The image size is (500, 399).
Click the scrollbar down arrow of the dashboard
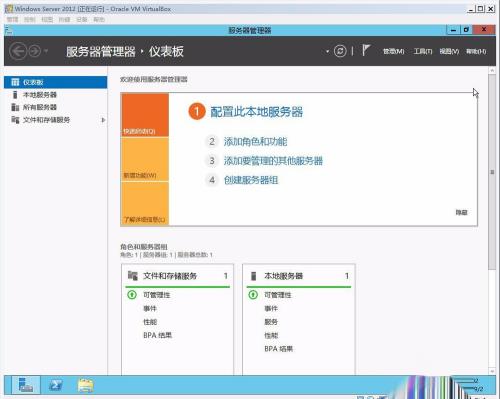[x=492, y=371]
